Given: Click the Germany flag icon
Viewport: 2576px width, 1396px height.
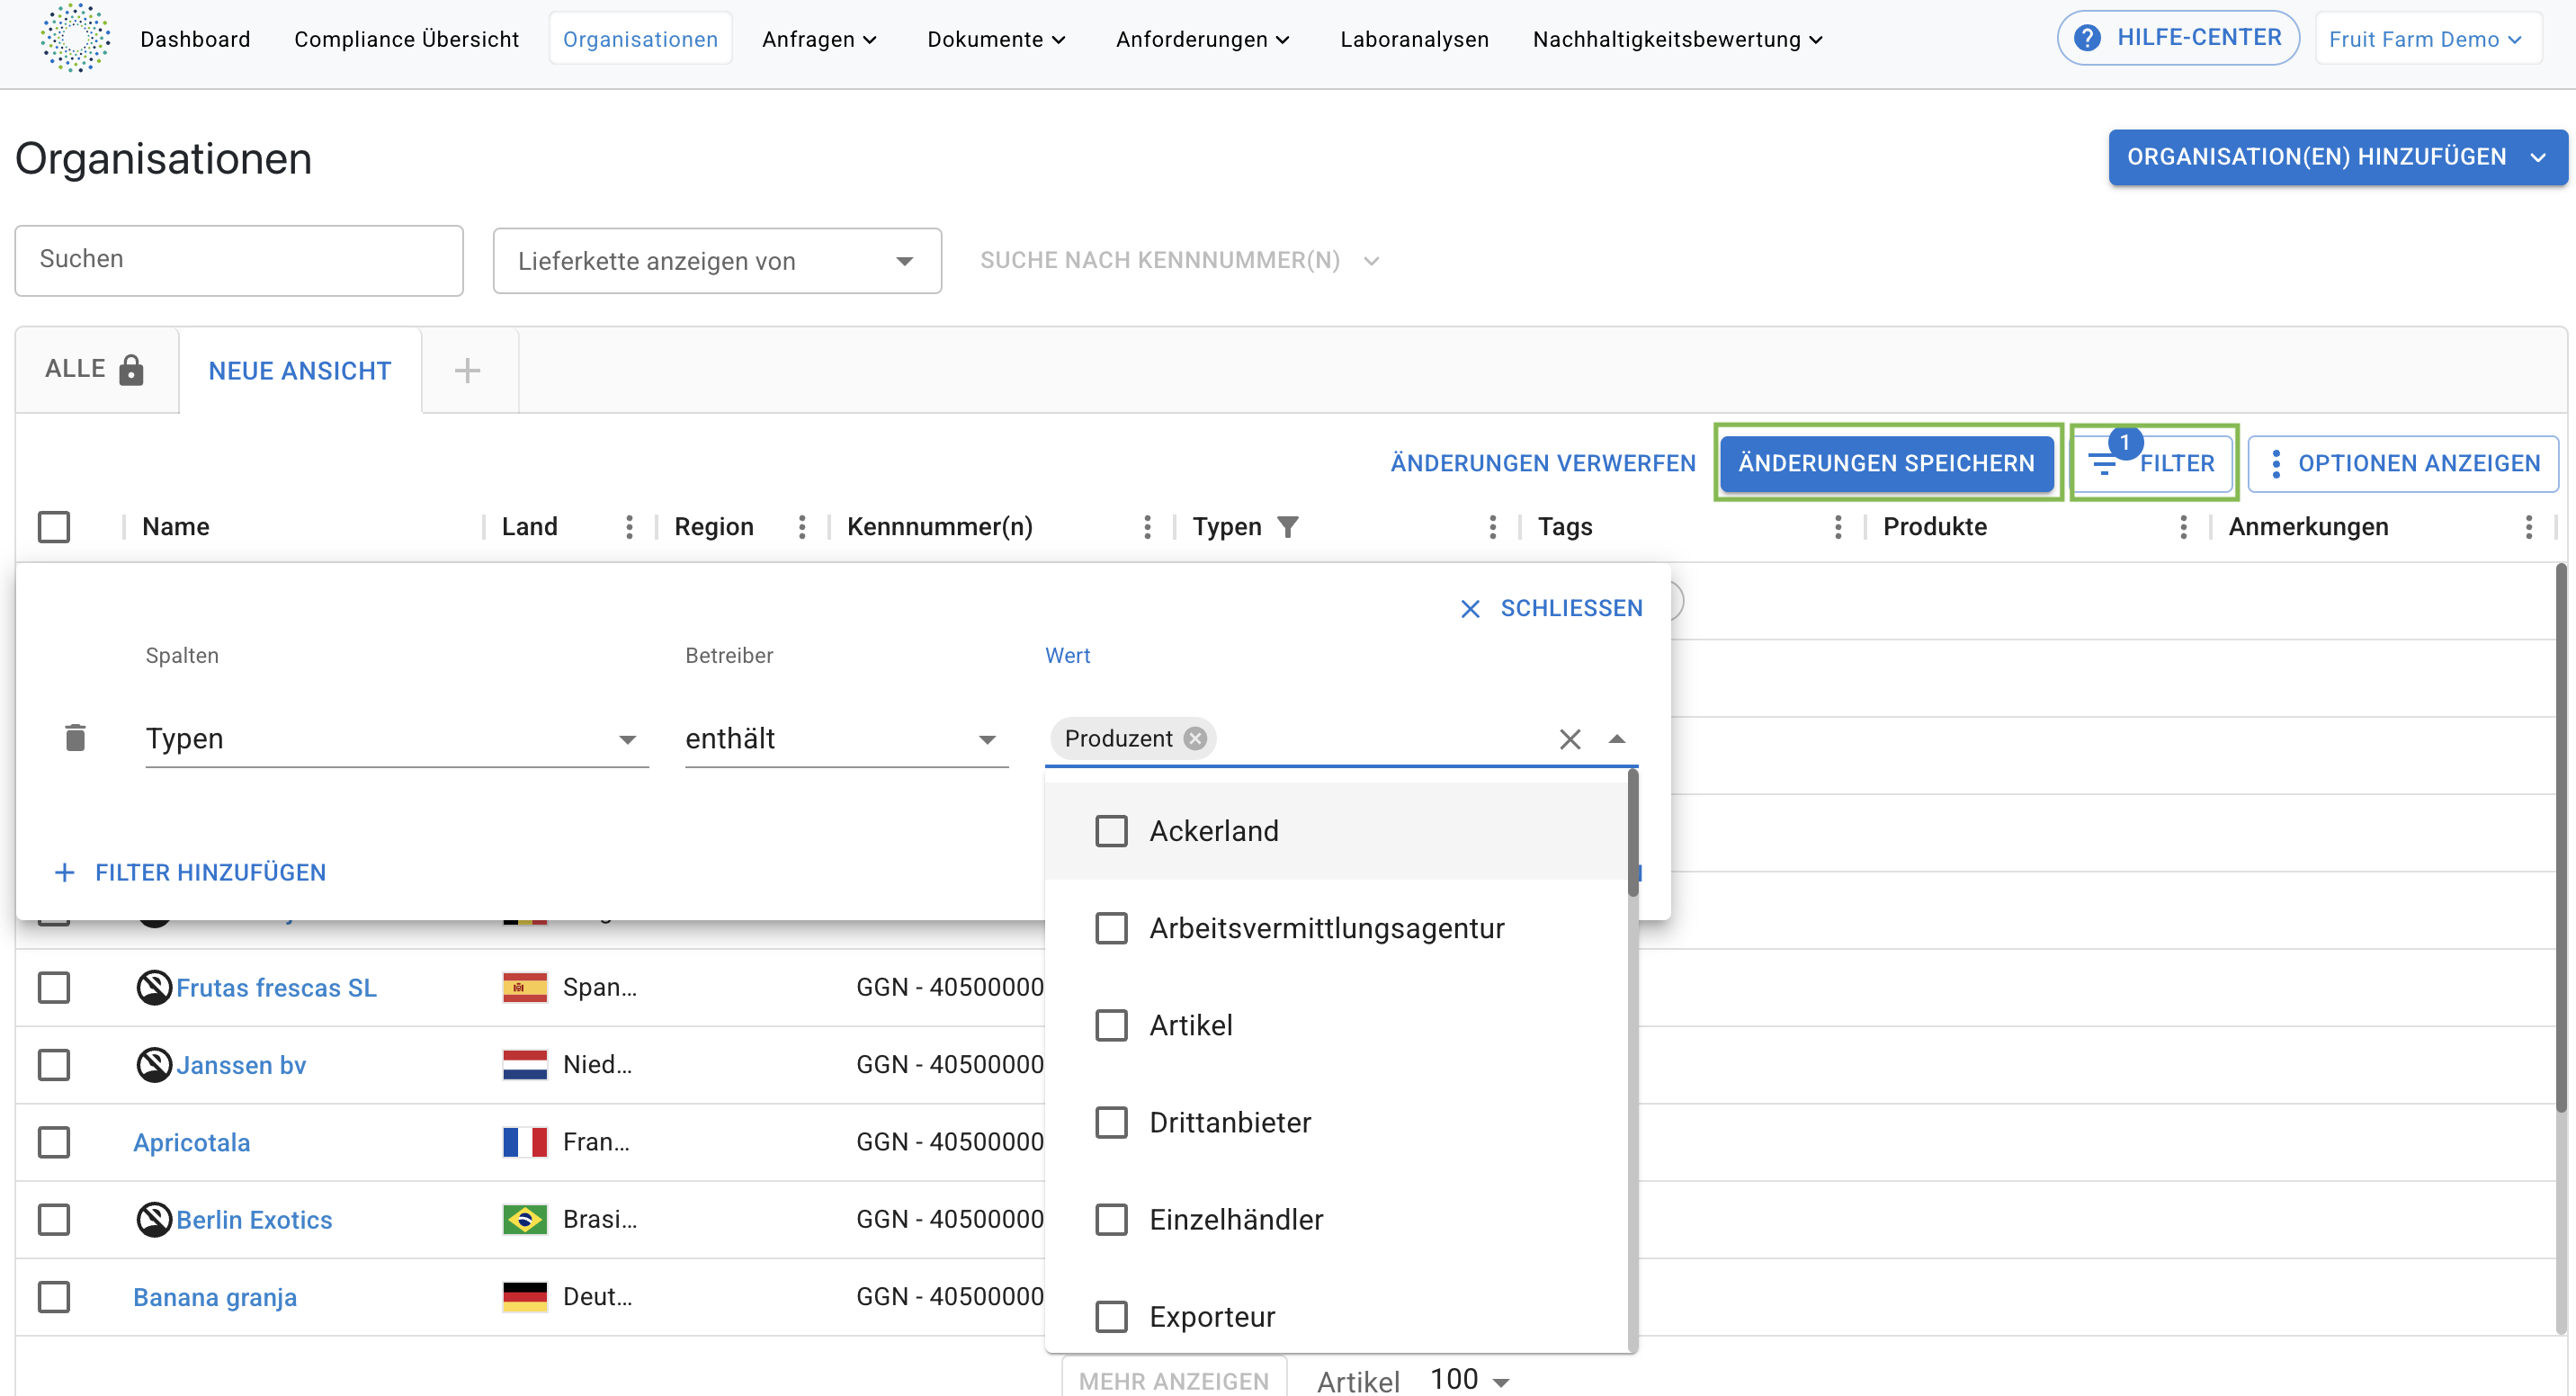Looking at the screenshot, I should (x=525, y=1297).
